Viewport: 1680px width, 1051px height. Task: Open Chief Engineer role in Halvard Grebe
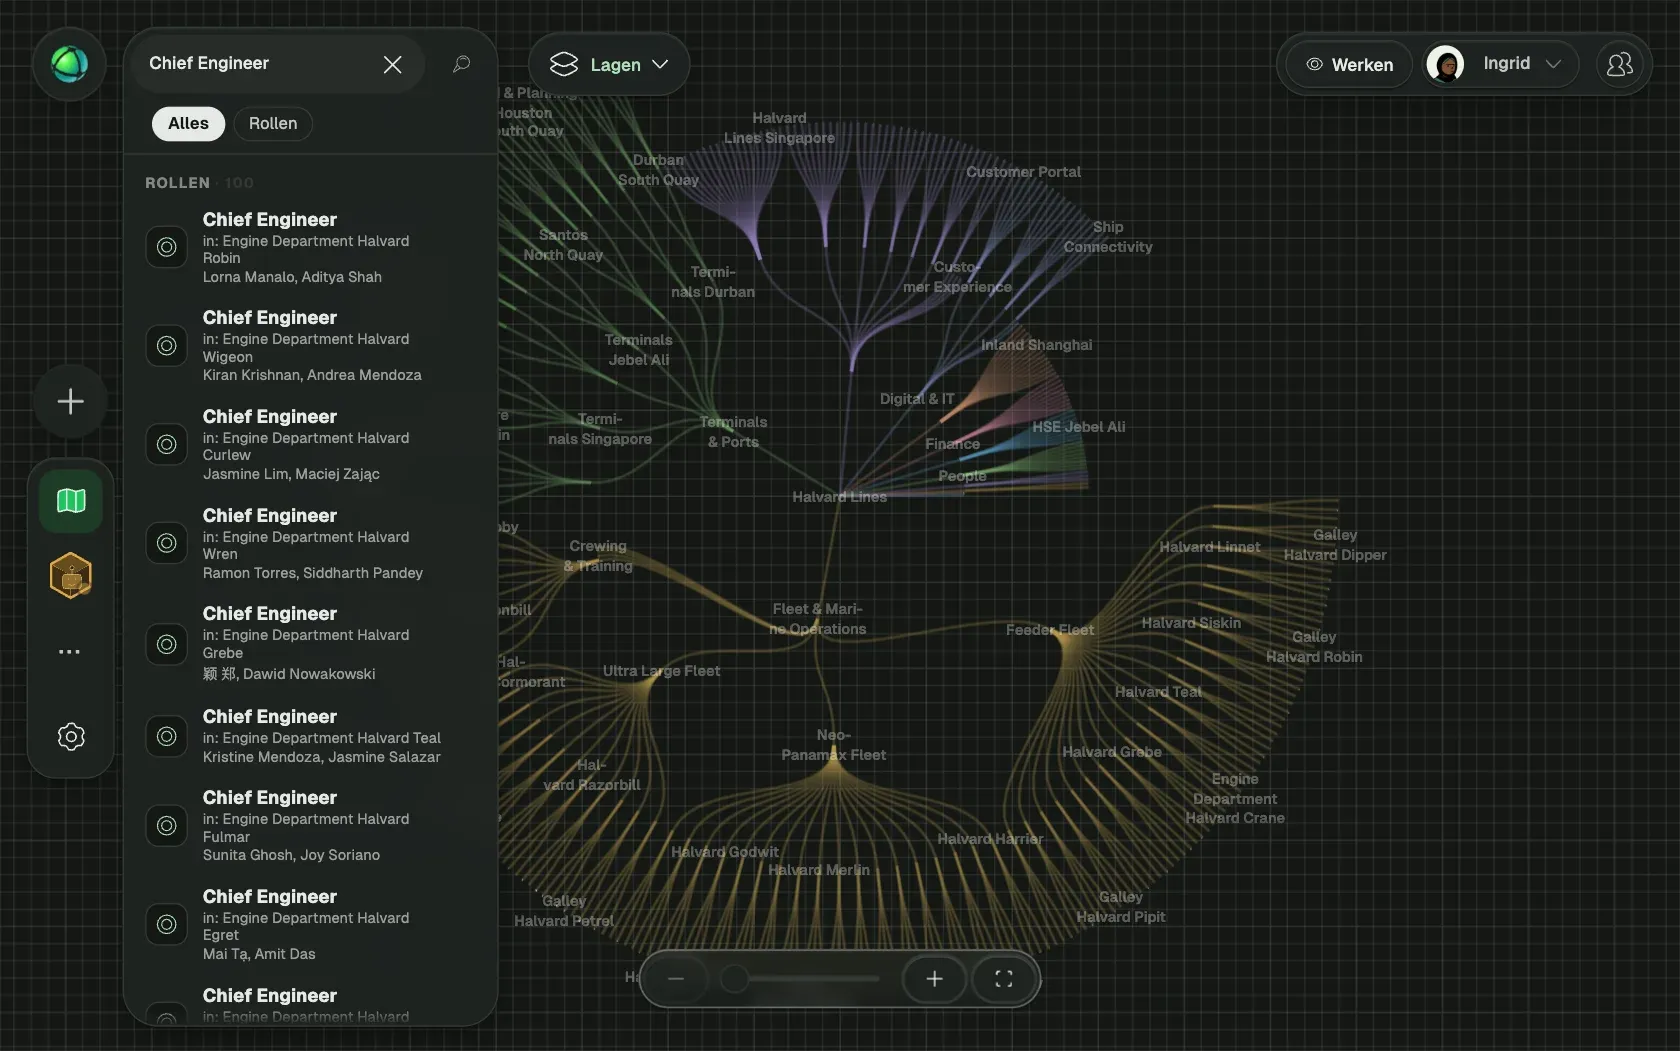pyautogui.click(x=310, y=643)
